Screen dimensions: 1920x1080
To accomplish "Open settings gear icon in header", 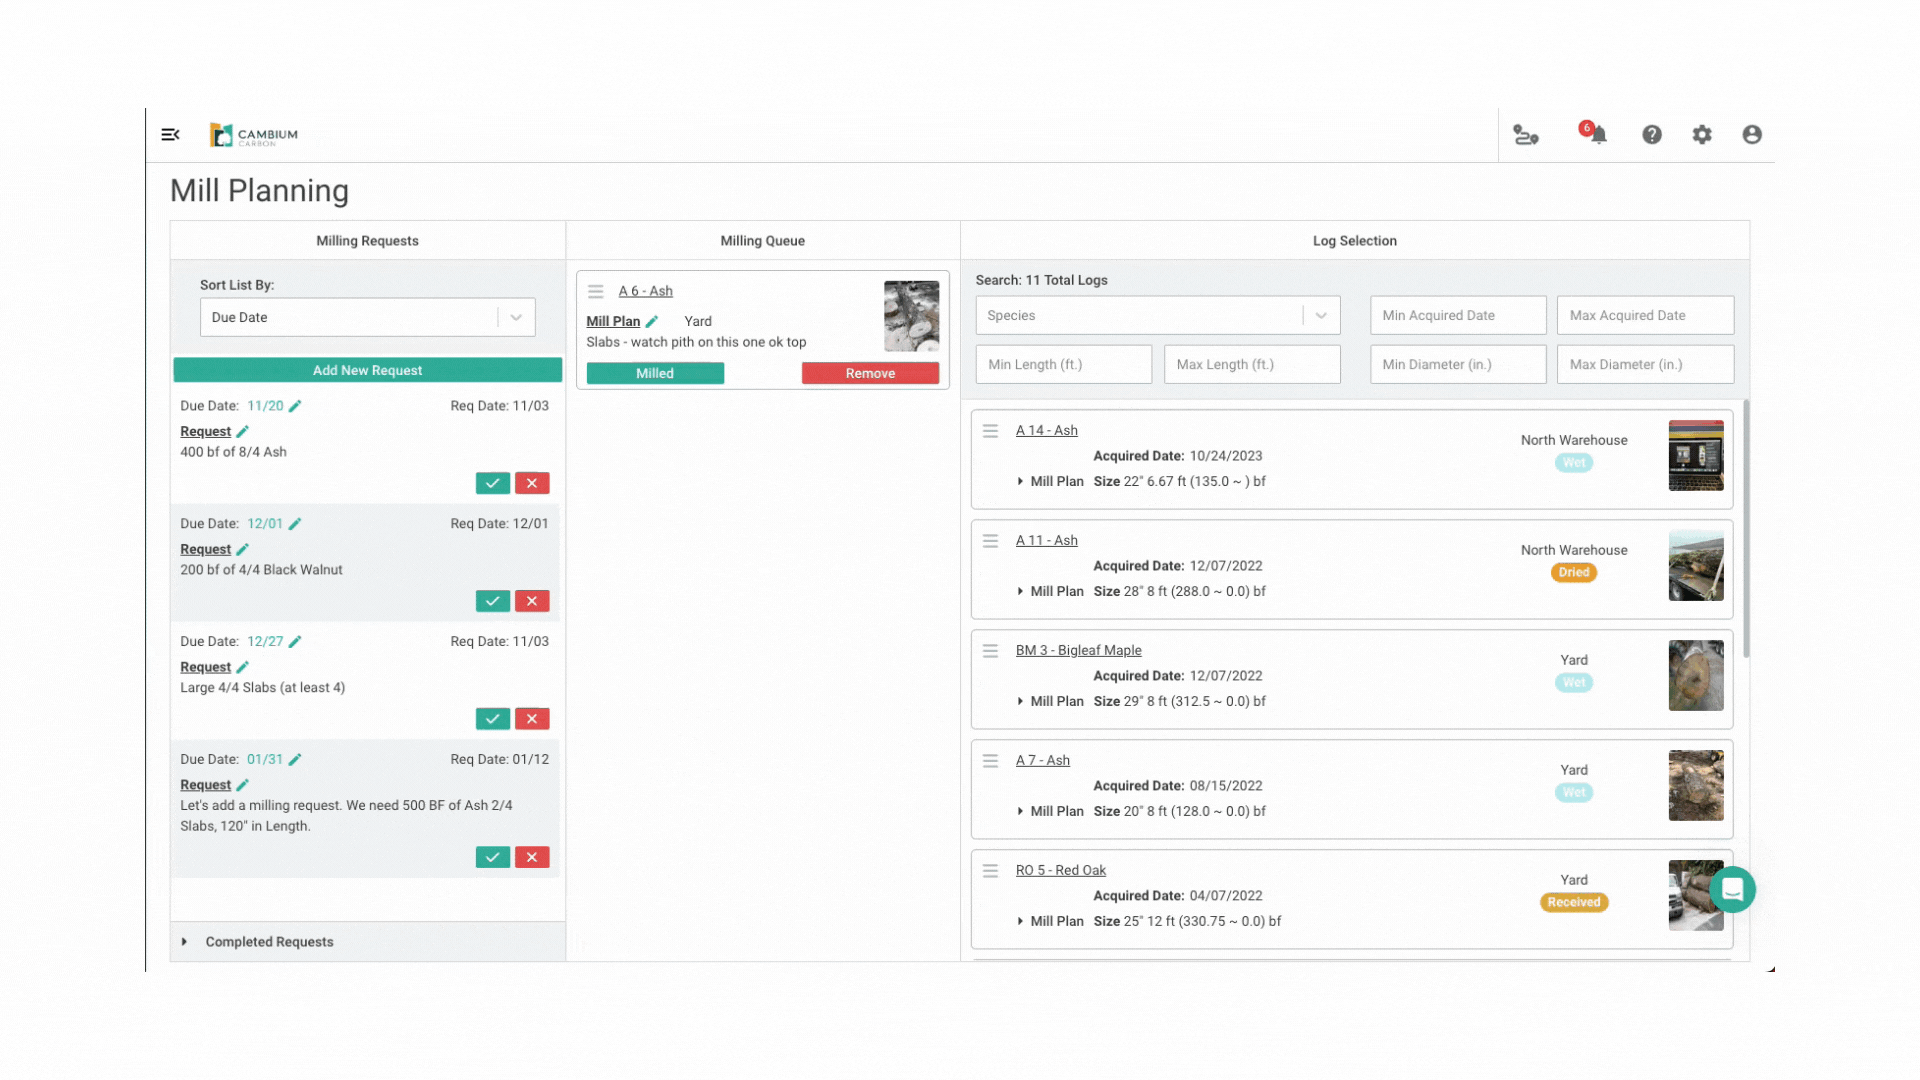I will 1701,134.
